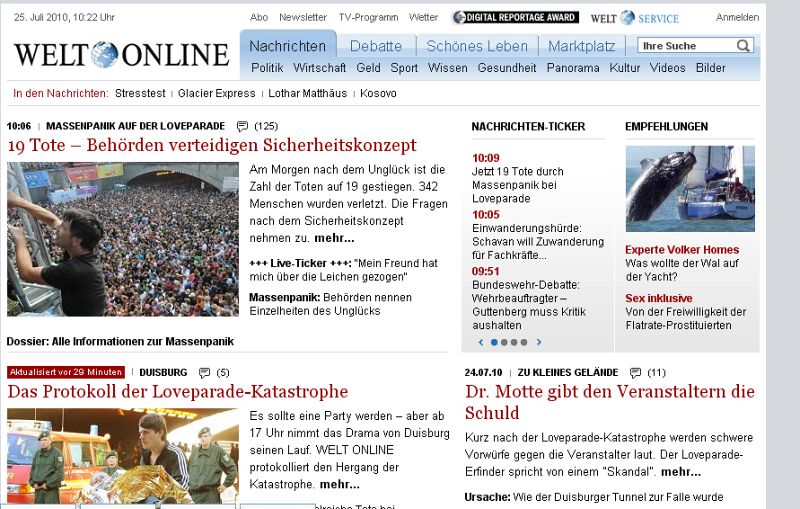Select the first ticker page dot
Screen dimensions: 800x509
pos(494,342)
